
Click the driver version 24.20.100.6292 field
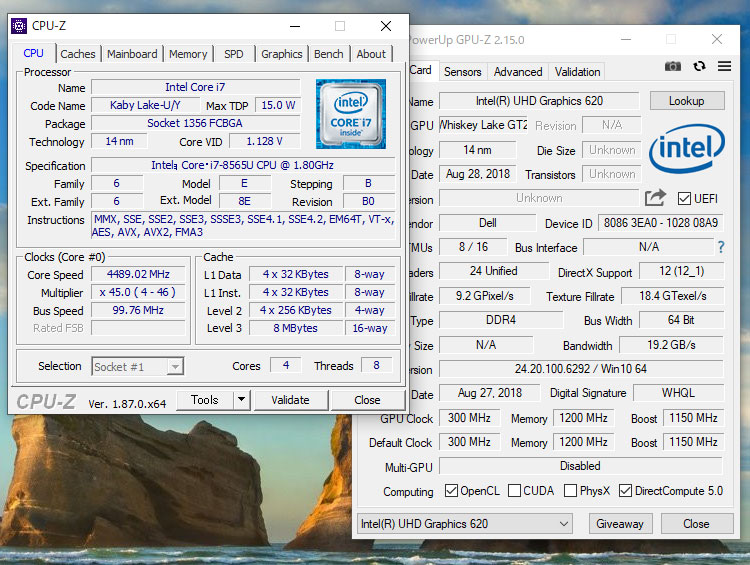click(581, 369)
